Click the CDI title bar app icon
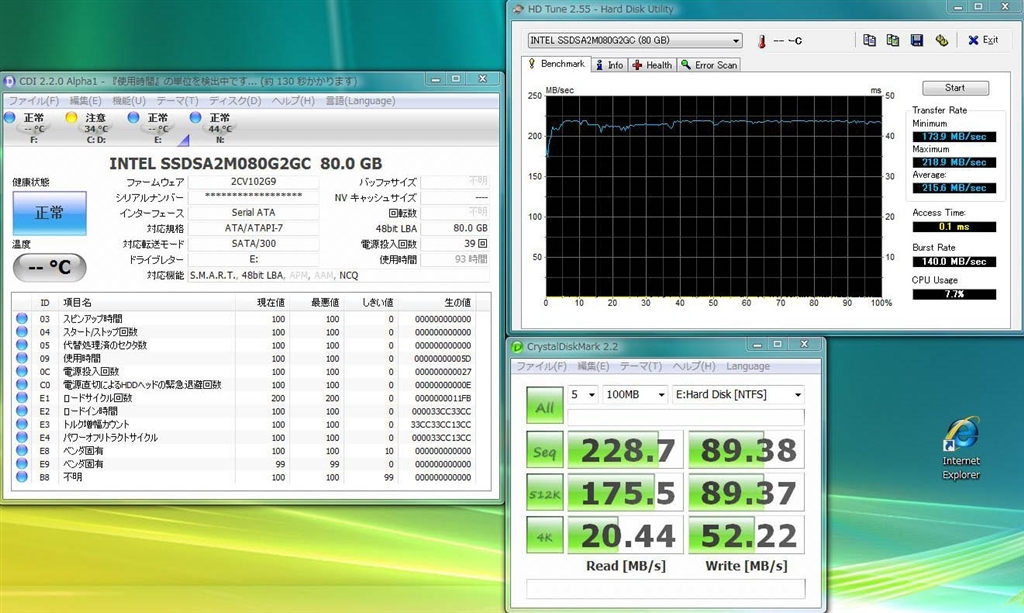Screen dimensions: 1024x613 click(x=9, y=81)
